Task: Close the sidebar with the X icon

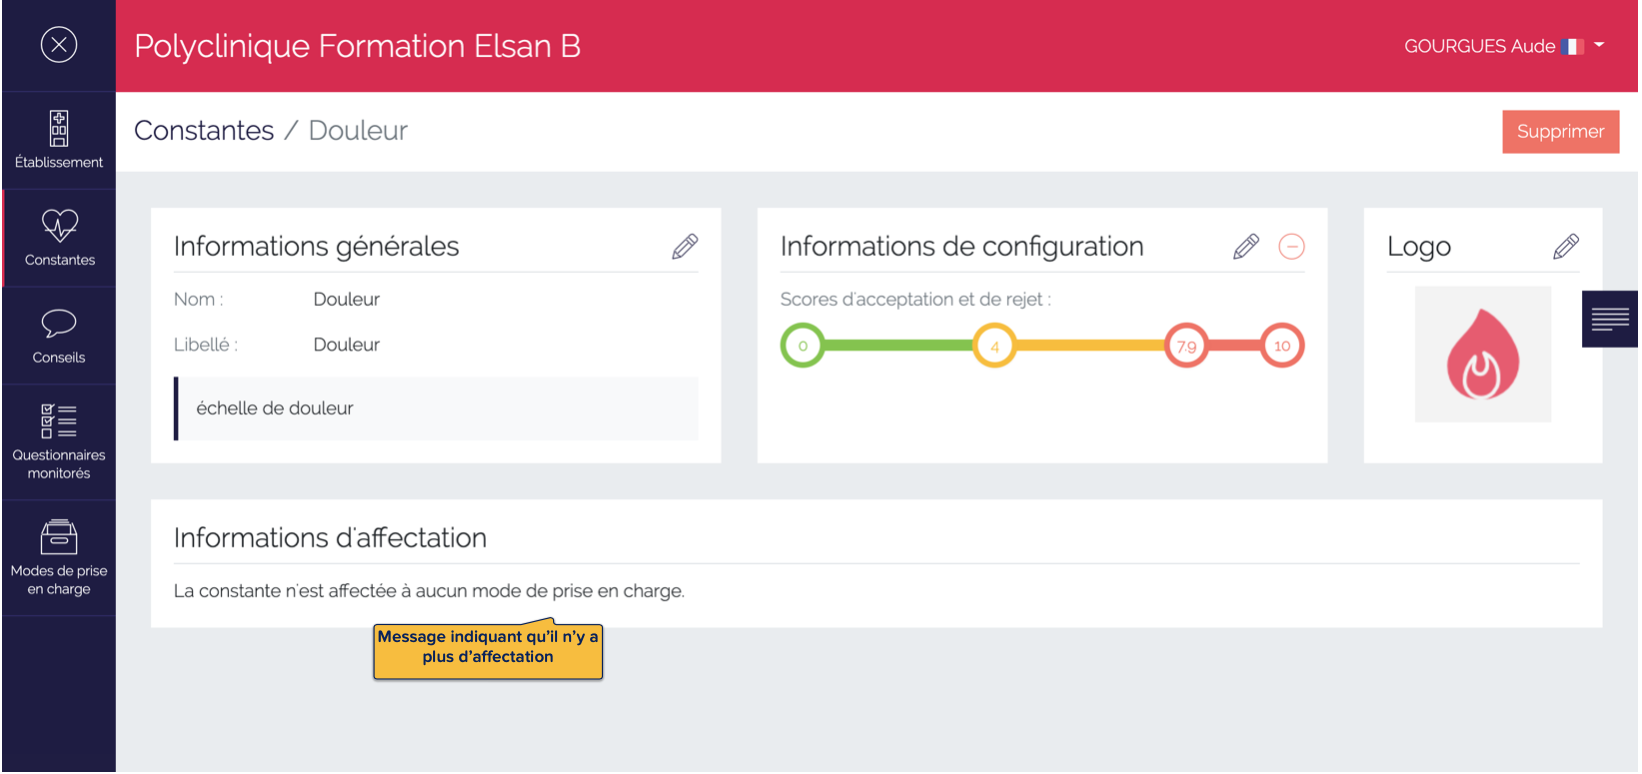Action: pos(59,45)
